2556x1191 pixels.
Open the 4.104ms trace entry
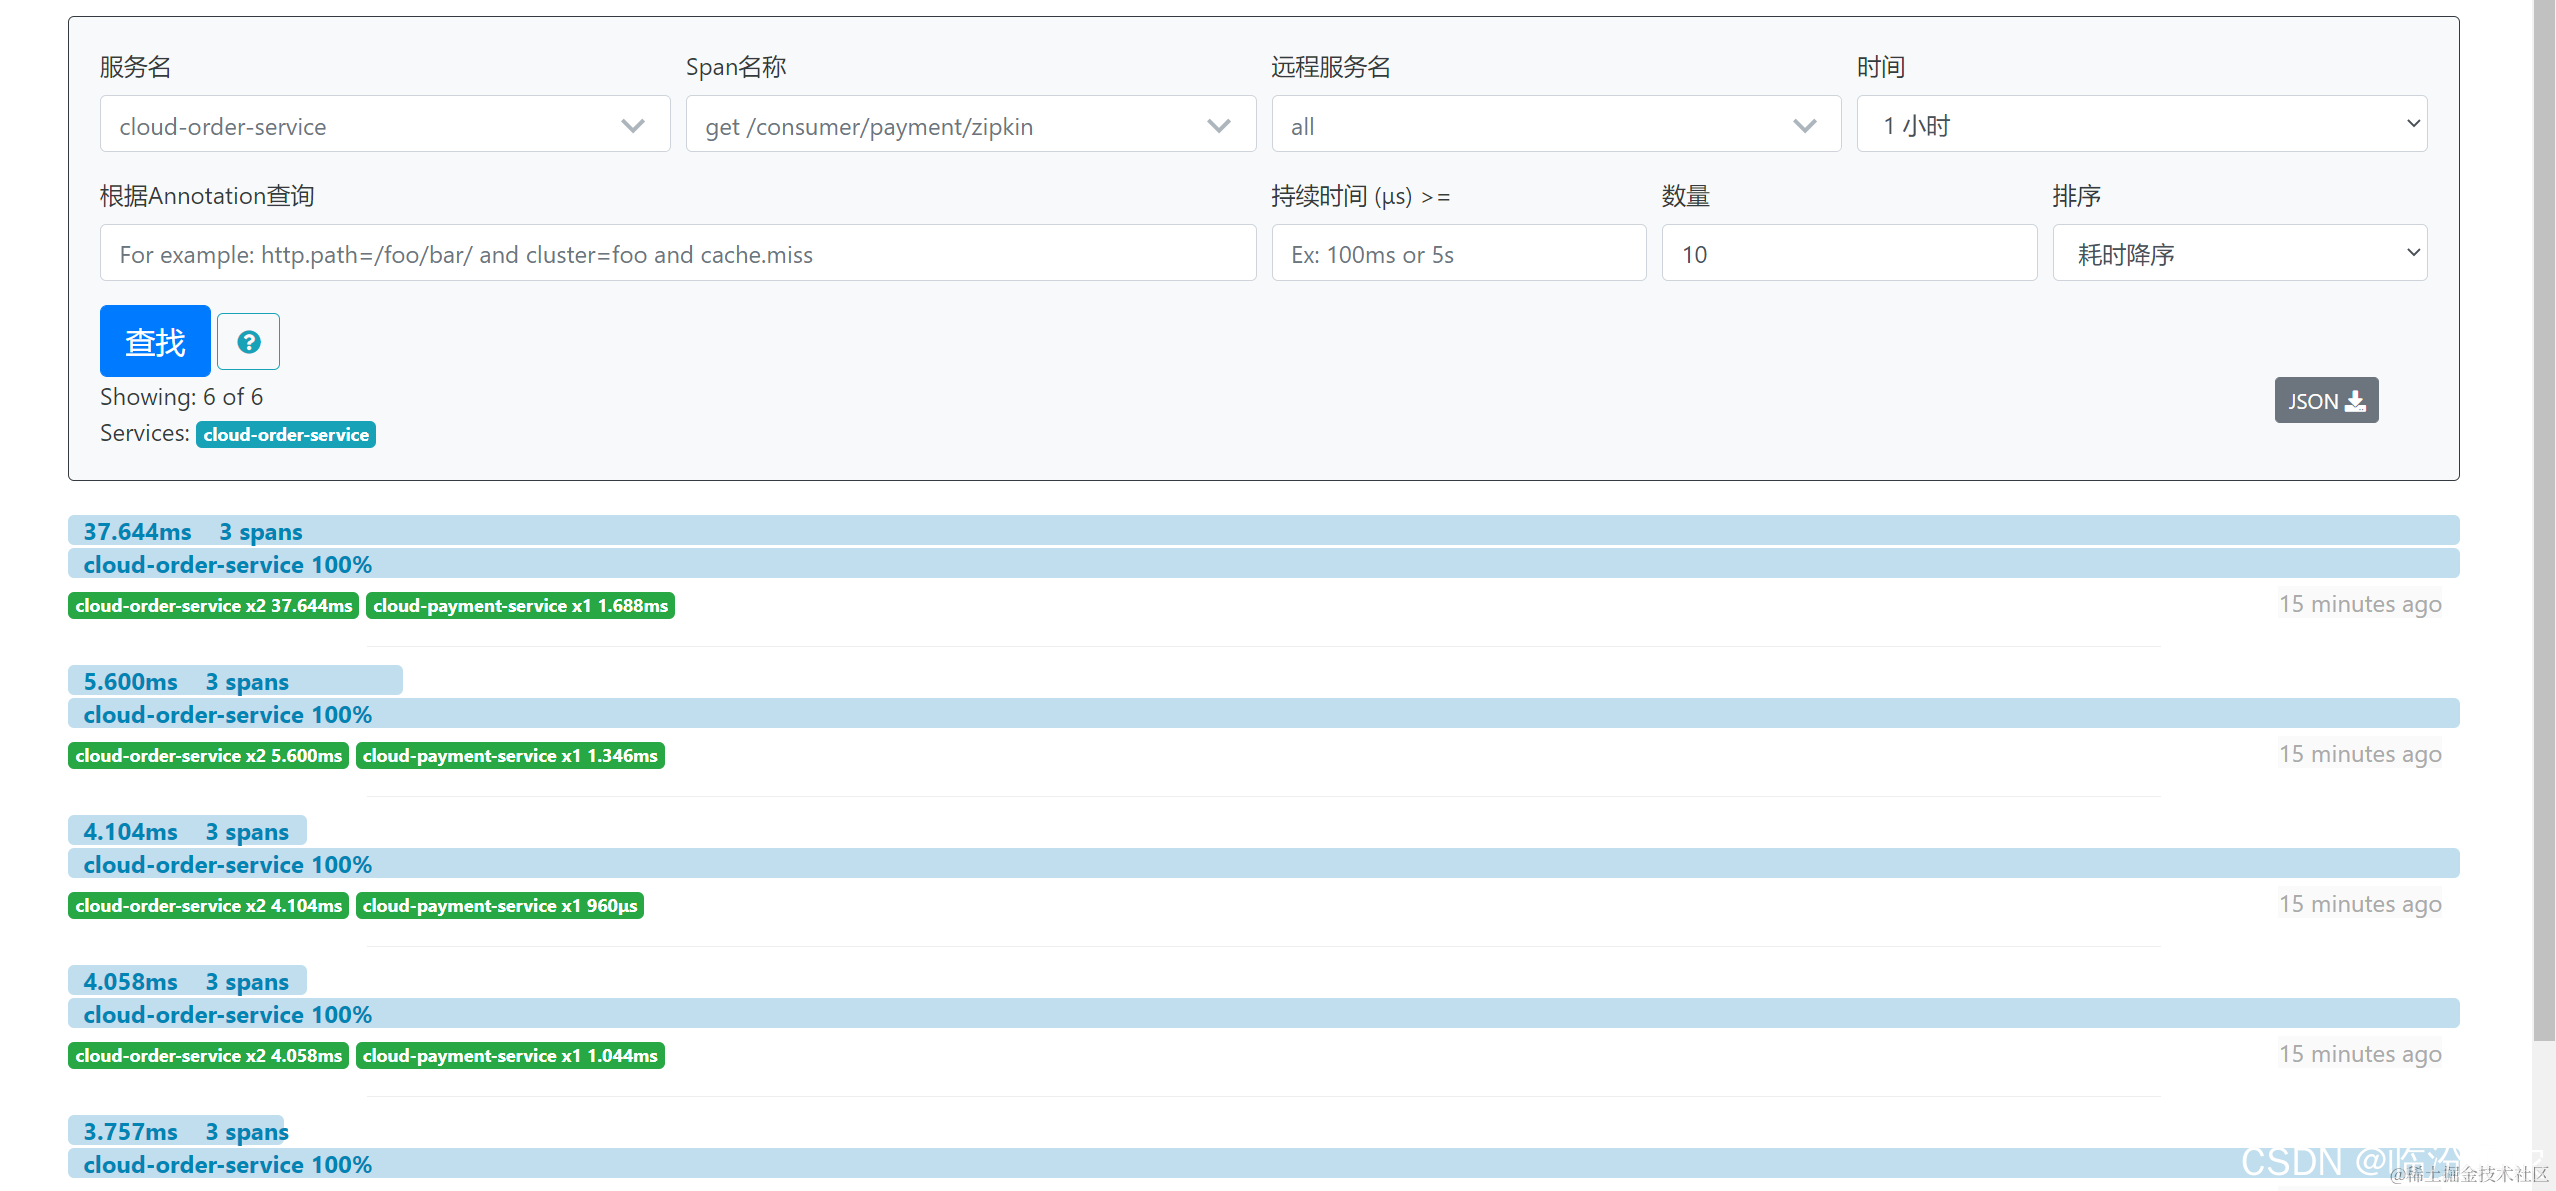pos(186,831)
